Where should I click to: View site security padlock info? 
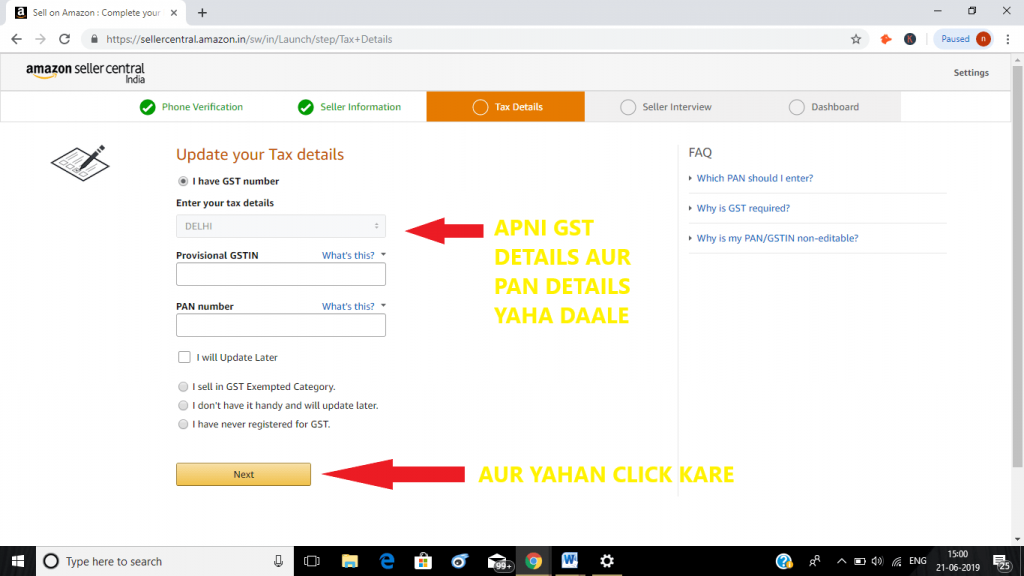point(94,39)
